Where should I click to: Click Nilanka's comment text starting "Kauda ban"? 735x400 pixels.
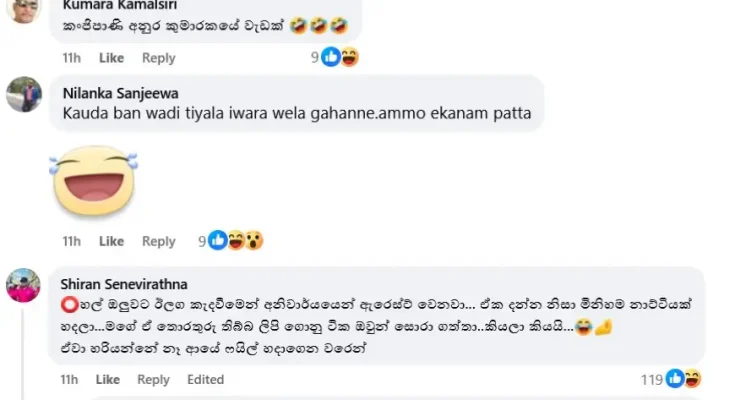point(296,116)
